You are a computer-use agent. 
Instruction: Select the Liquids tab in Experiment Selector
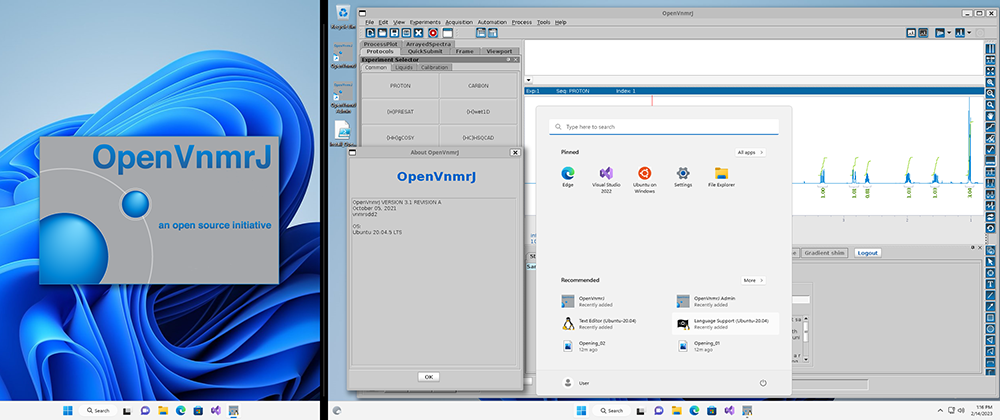(x=404, y=68)
